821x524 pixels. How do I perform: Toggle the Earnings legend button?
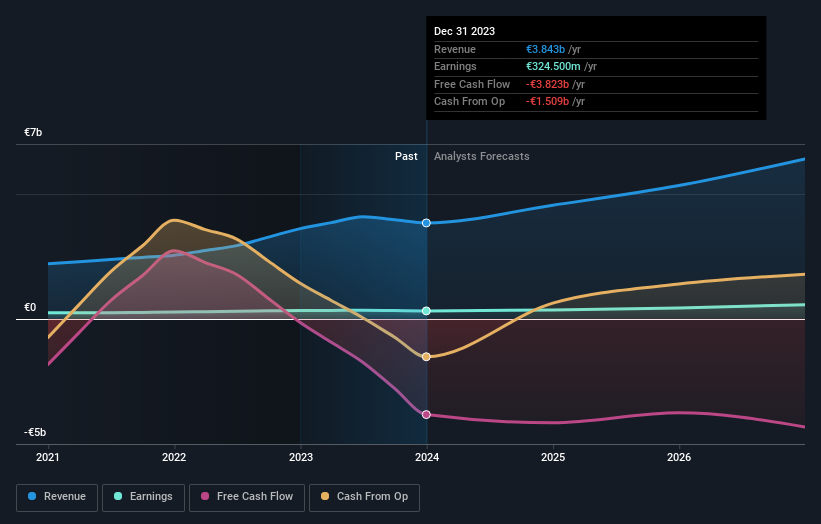point(143,497)
